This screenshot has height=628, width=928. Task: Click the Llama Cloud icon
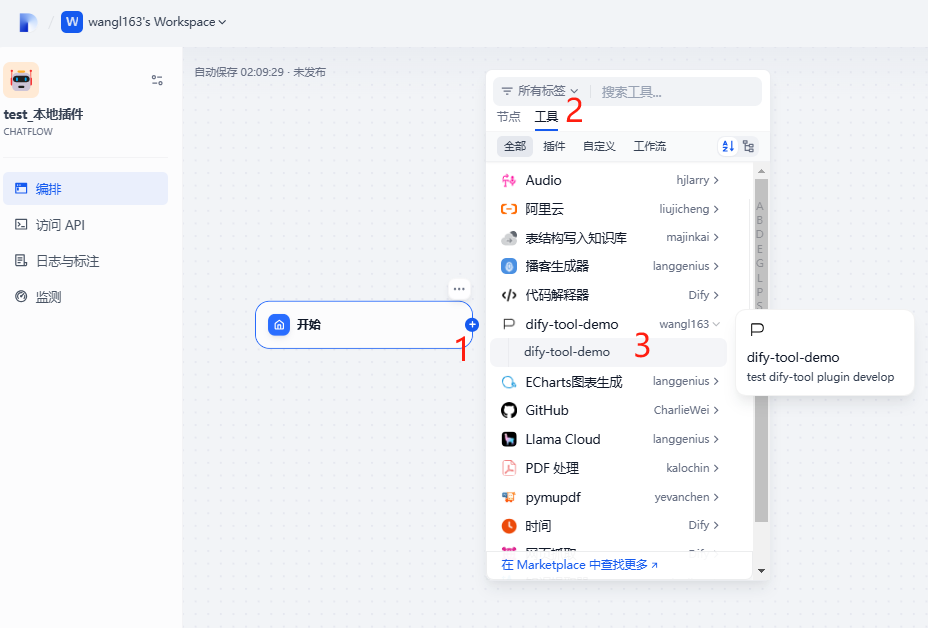tap(509, 439)
